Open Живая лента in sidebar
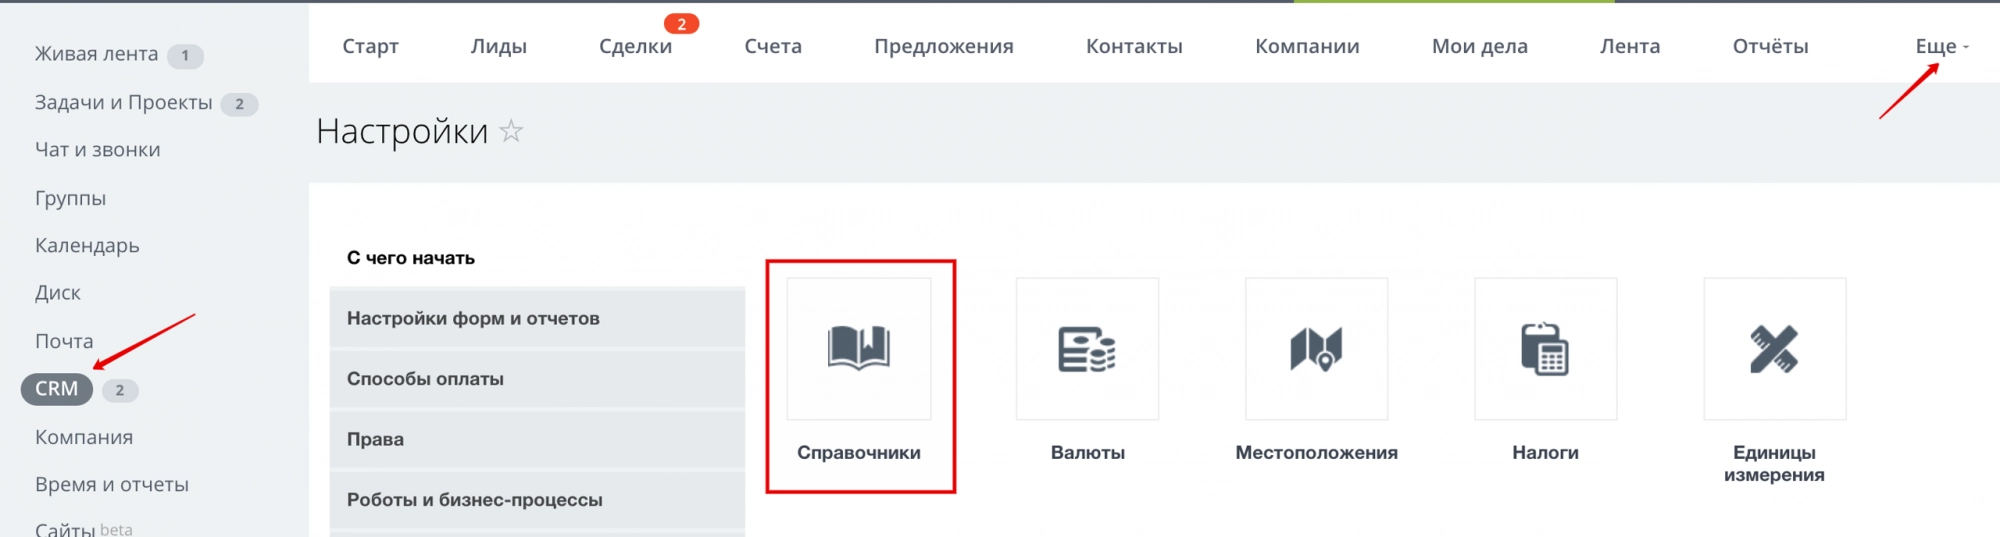 pos(96,54)
